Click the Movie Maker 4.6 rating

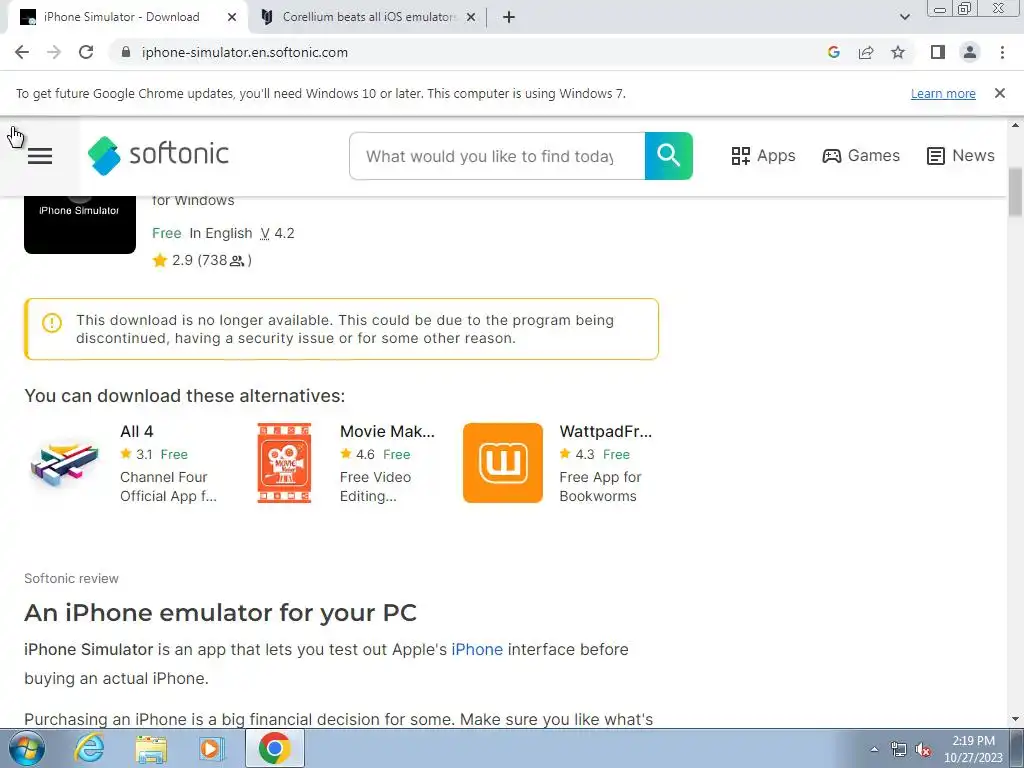pos(357,455)
